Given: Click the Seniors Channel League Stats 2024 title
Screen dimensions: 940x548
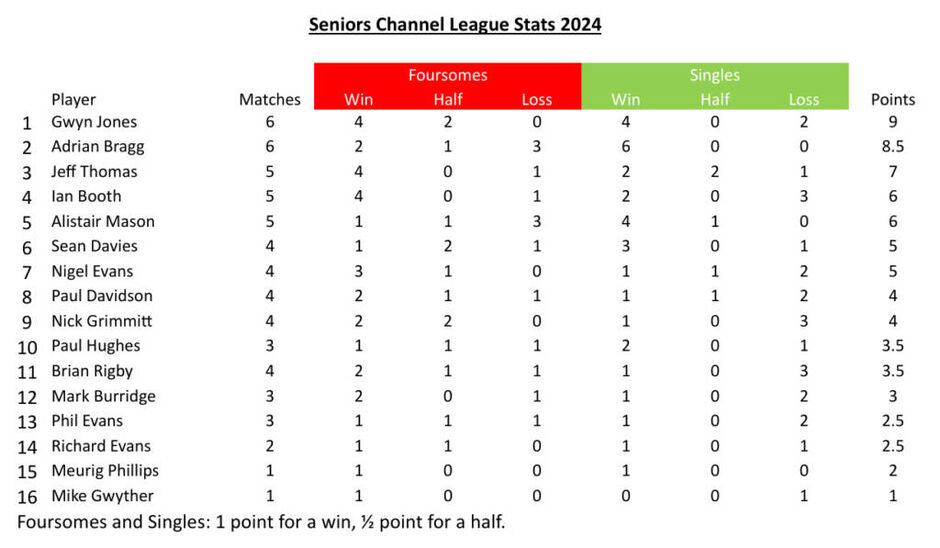Looking at the screenshot, I should pos(455,24).
